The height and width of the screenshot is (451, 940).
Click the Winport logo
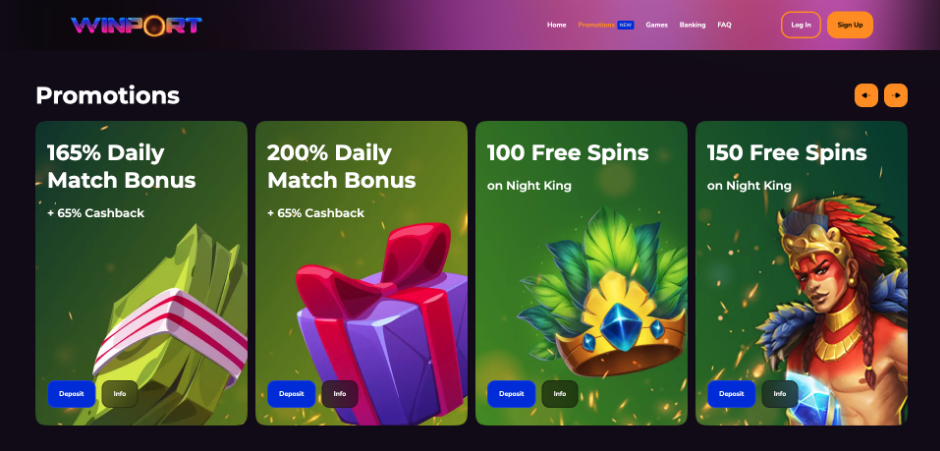[136, 25]
